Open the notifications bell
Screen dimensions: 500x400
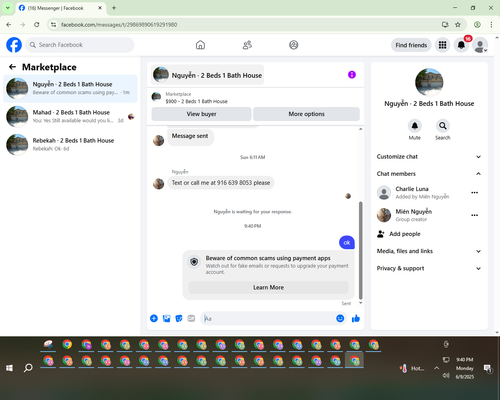point(461,45)
